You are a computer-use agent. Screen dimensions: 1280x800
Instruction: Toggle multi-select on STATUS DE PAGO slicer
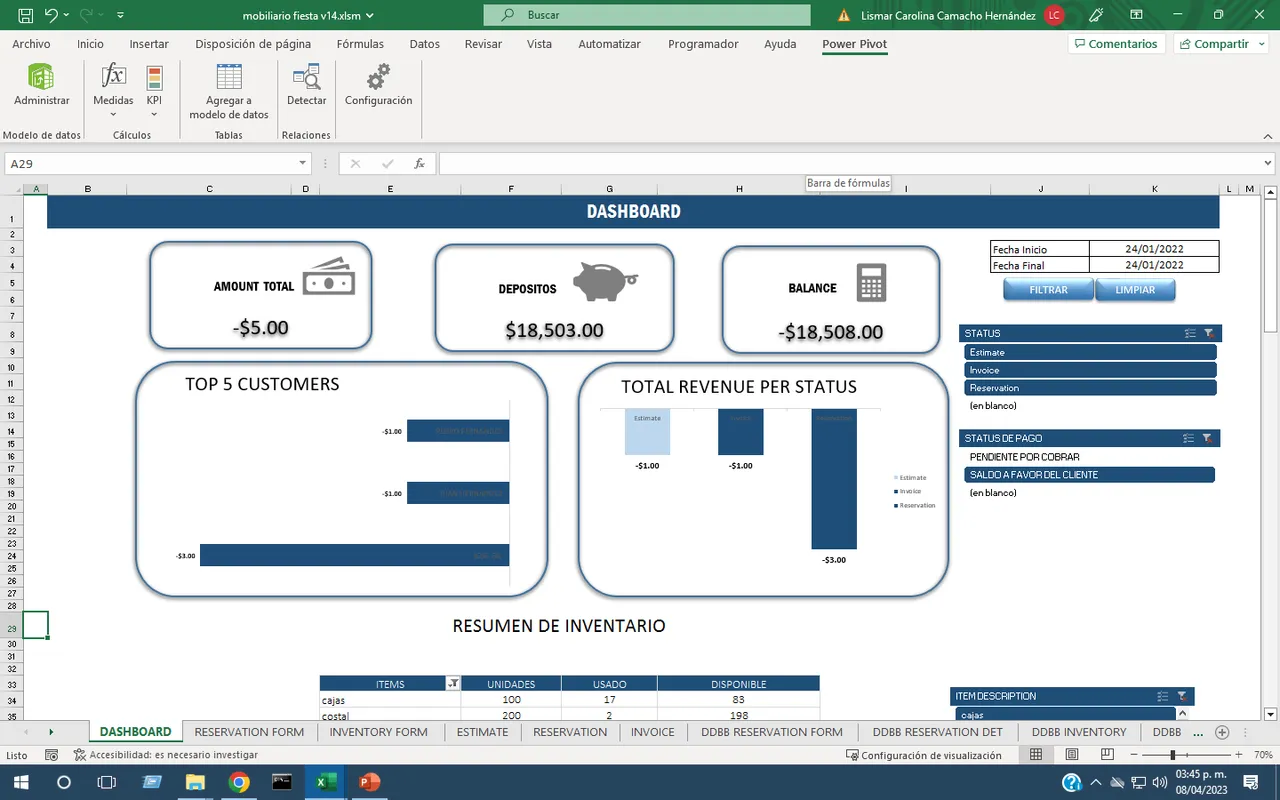1188,438
